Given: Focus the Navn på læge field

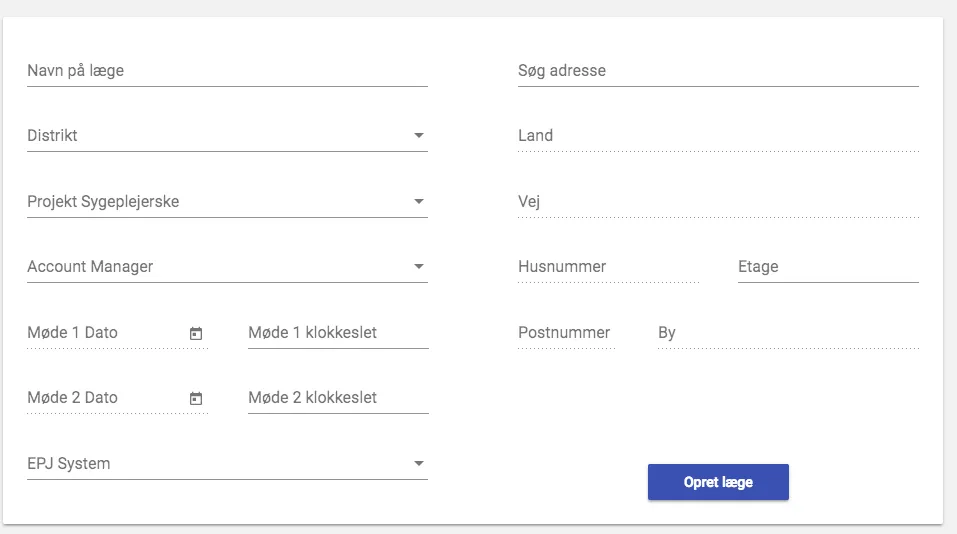Looking at the screenshot, I should point(227,71).
